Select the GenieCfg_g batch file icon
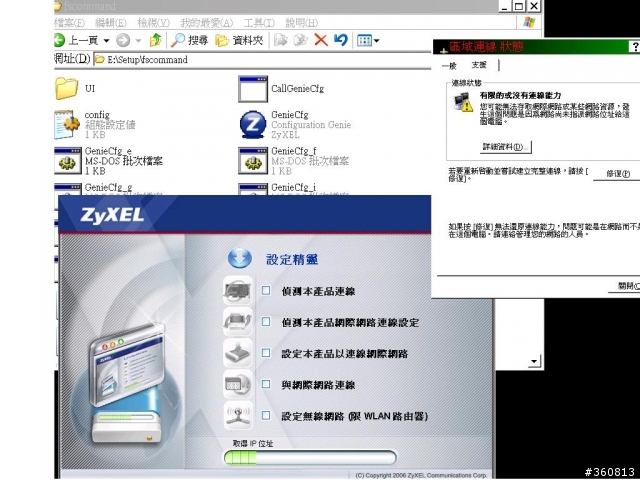Screen dimensions: 640x480 (x=68, y=189)
